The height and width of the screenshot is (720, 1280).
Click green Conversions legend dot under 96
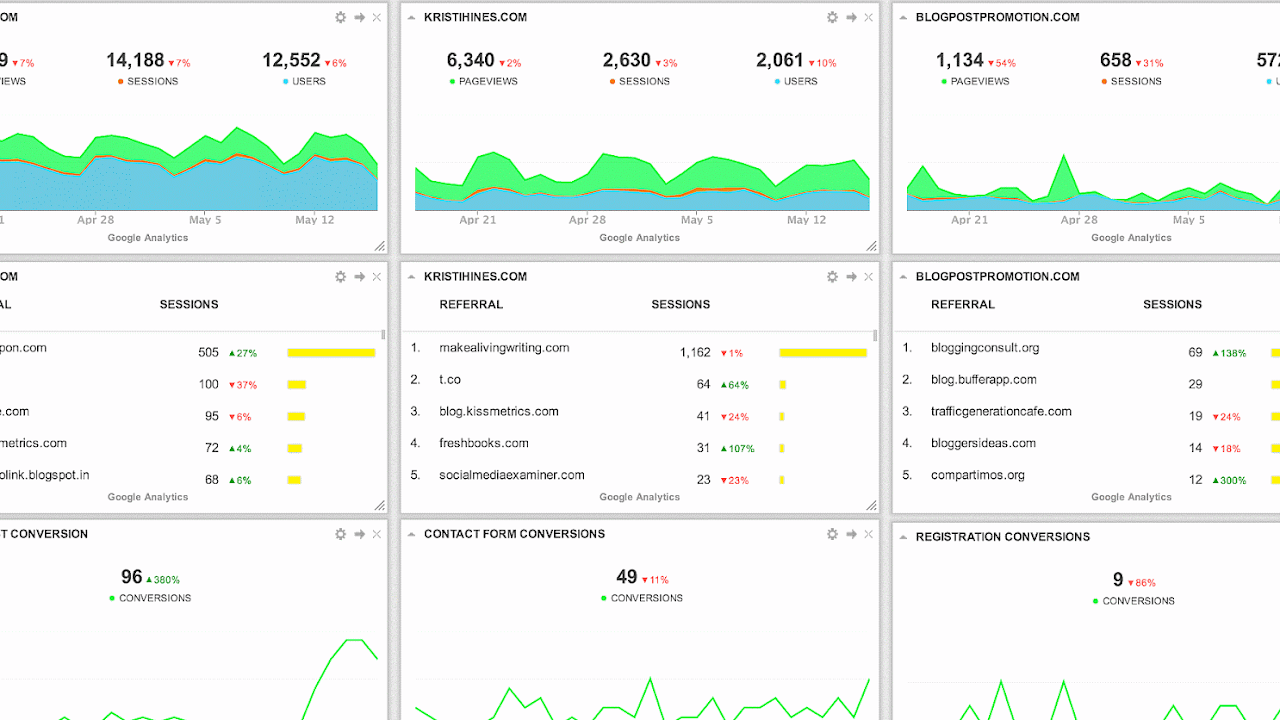click(x=112, y=598)
